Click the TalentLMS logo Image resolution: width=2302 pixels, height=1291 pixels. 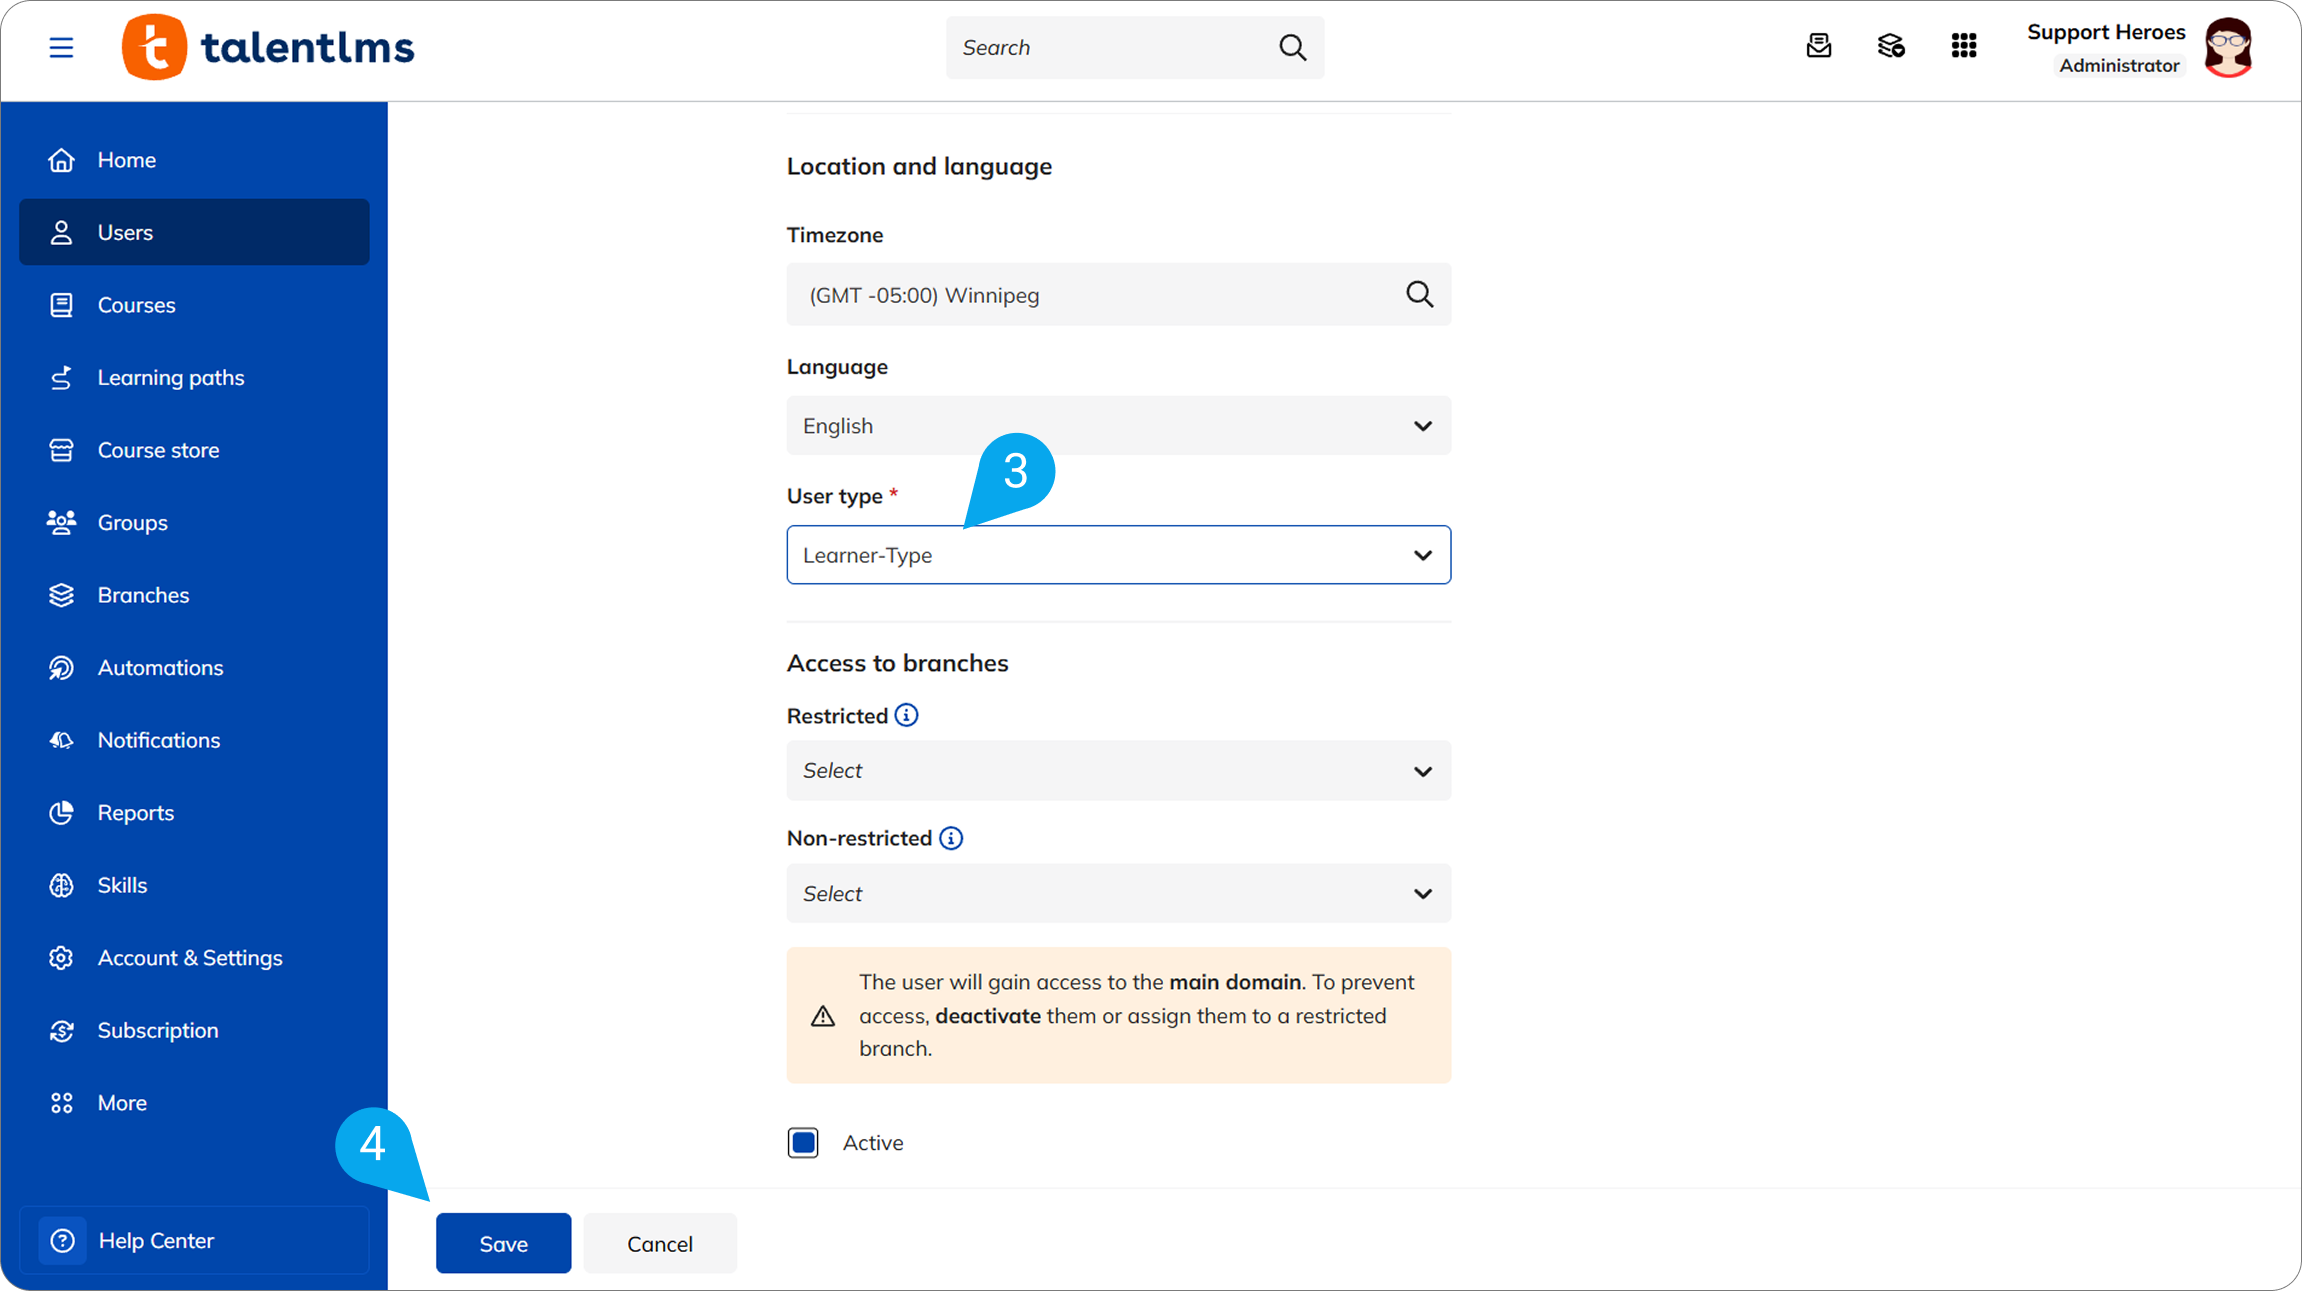[268, 47]
